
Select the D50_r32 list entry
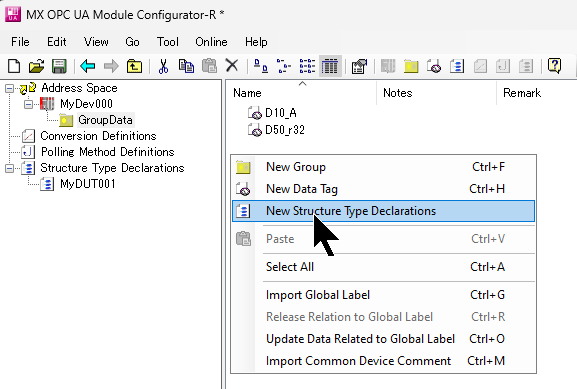tap(285, 130)
